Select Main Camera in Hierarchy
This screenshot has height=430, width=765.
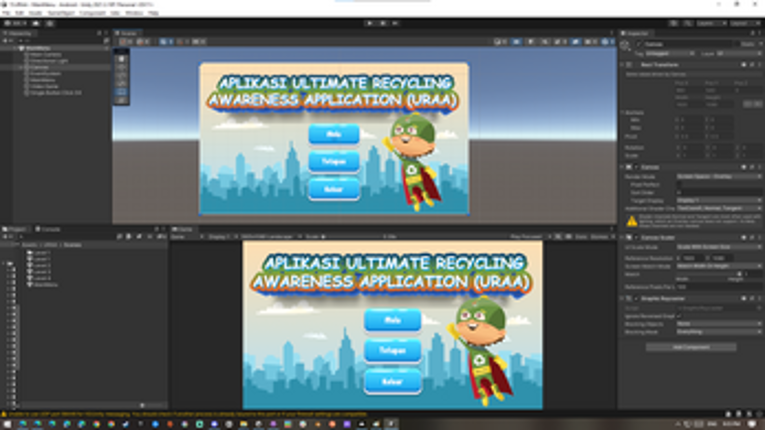(45, 55)
